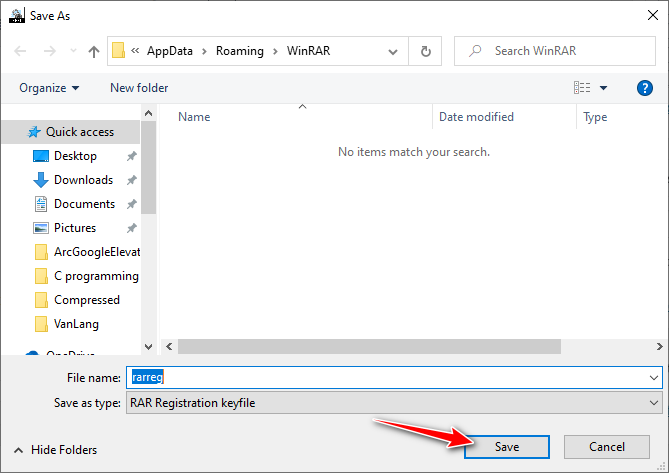Go up one folder level
Viewport: 669px width, 473px height.
94,51
